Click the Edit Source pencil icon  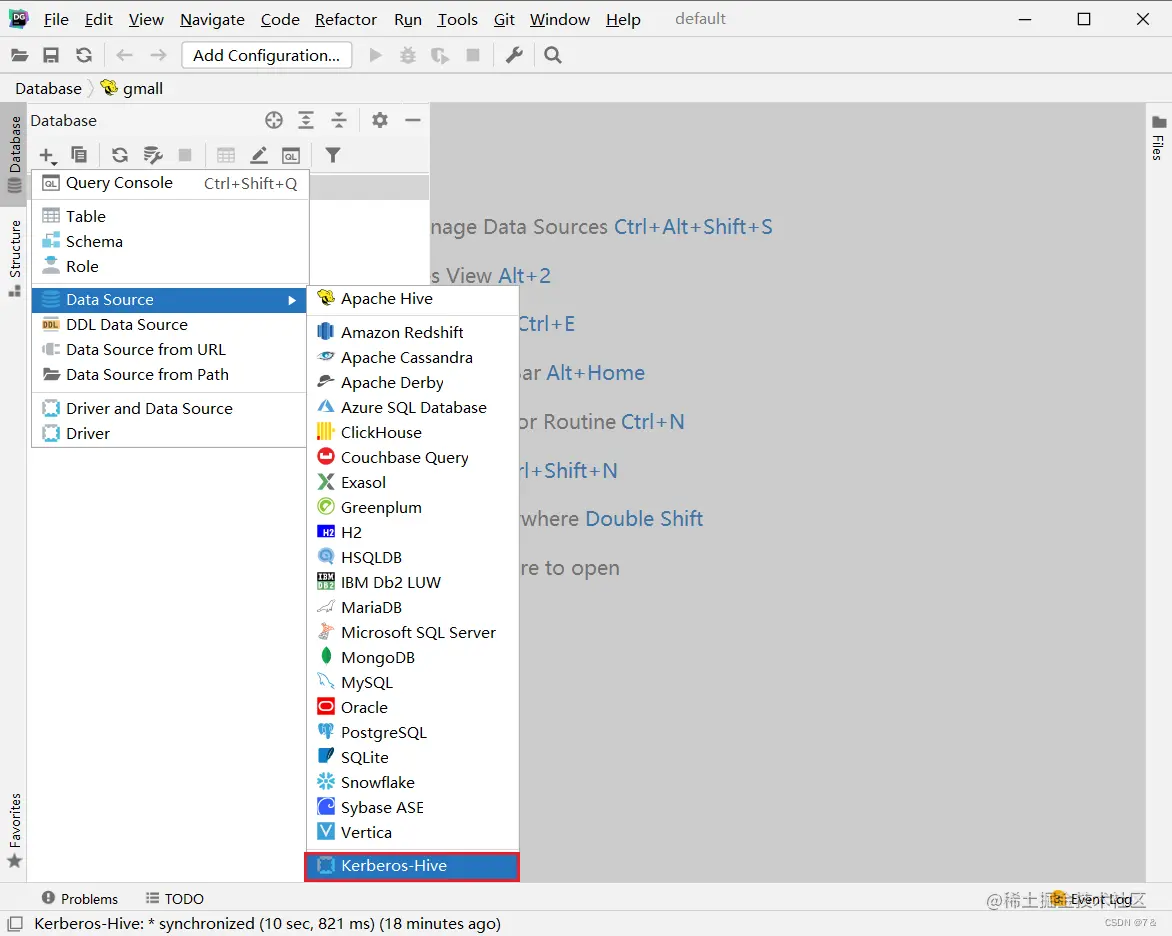[x=259, y=155]
